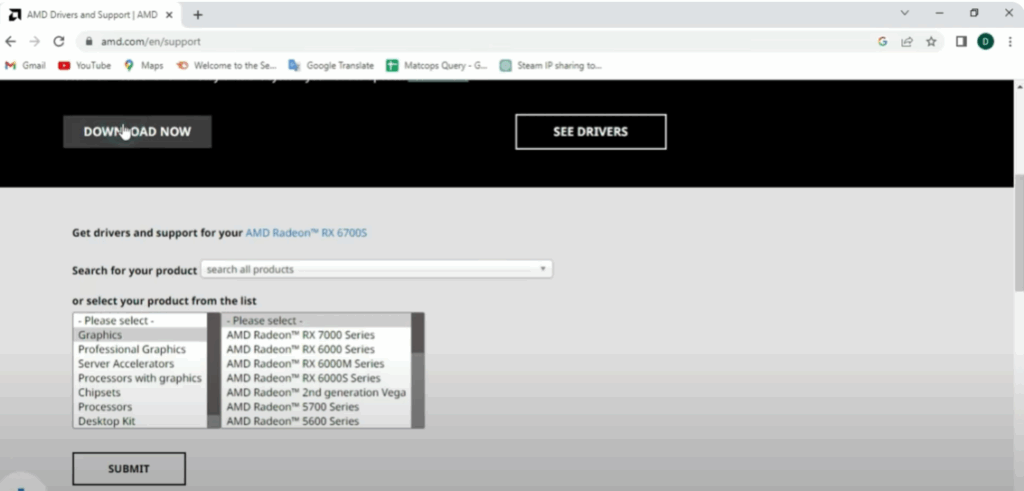Open Steam IP sharing bookmark
The width and height of the screenshot is (1024, 491).
pos(551,65)
